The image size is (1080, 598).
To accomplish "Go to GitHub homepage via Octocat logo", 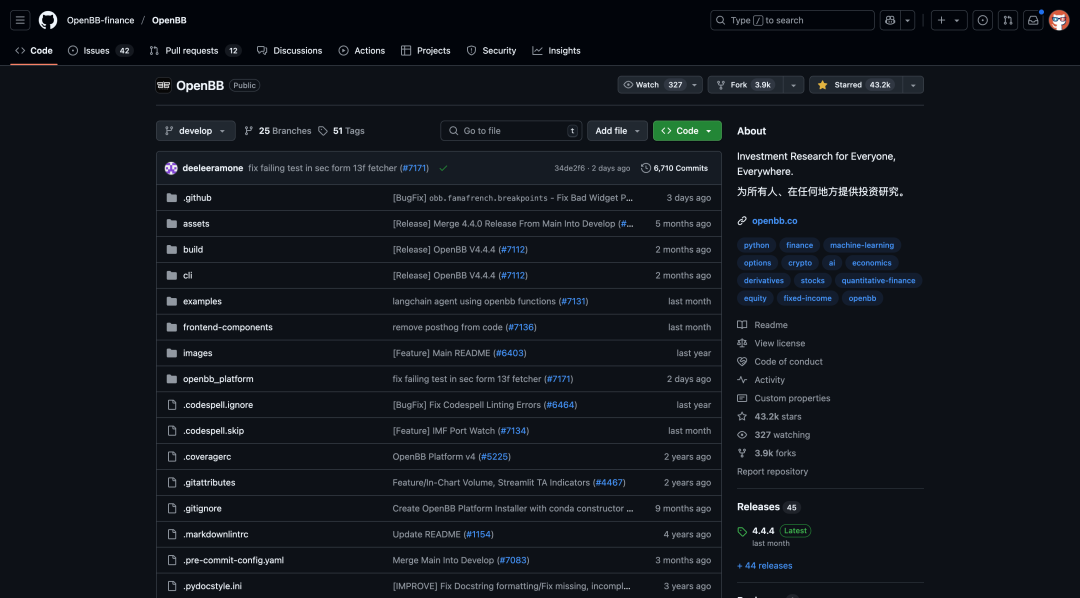I will click(x=48, y=20).
